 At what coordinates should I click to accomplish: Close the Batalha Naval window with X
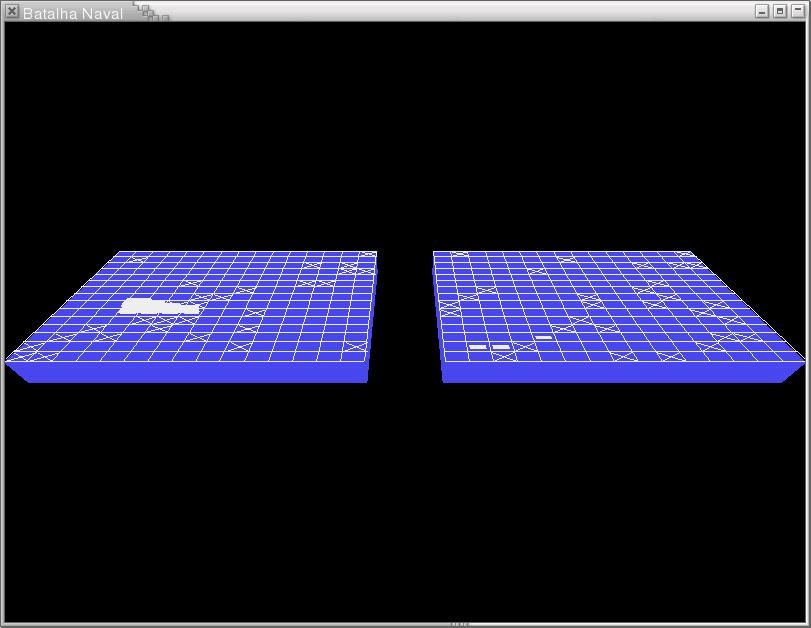tap(12, 11)
